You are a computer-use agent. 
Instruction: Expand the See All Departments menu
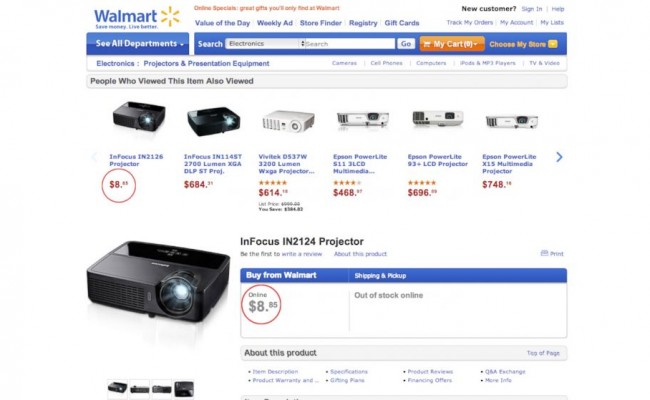[140, 44]
